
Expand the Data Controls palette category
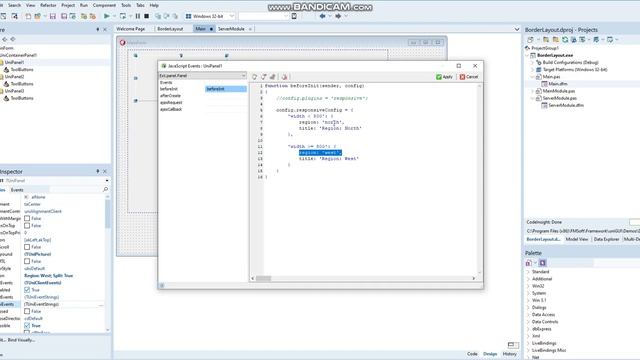529,322
